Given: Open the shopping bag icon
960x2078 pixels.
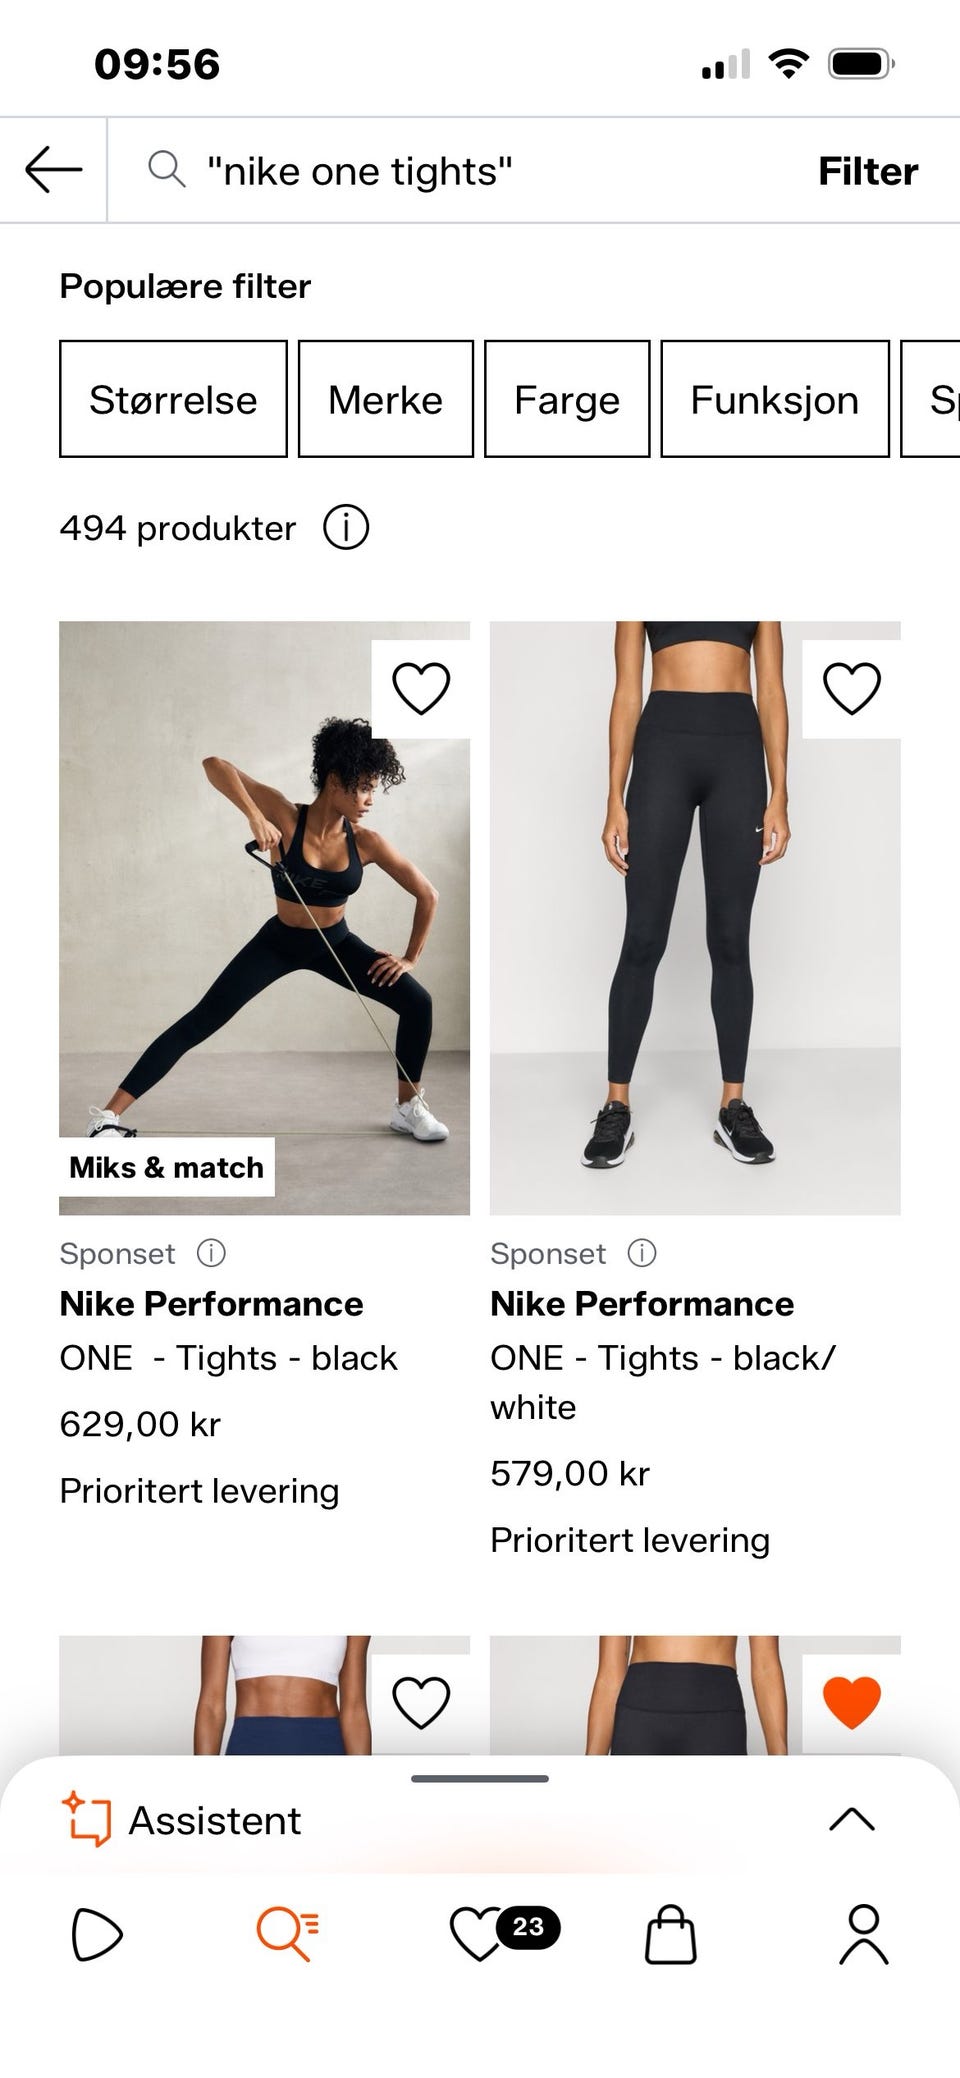Looking at the screenshot, I should coord(670,1935).
